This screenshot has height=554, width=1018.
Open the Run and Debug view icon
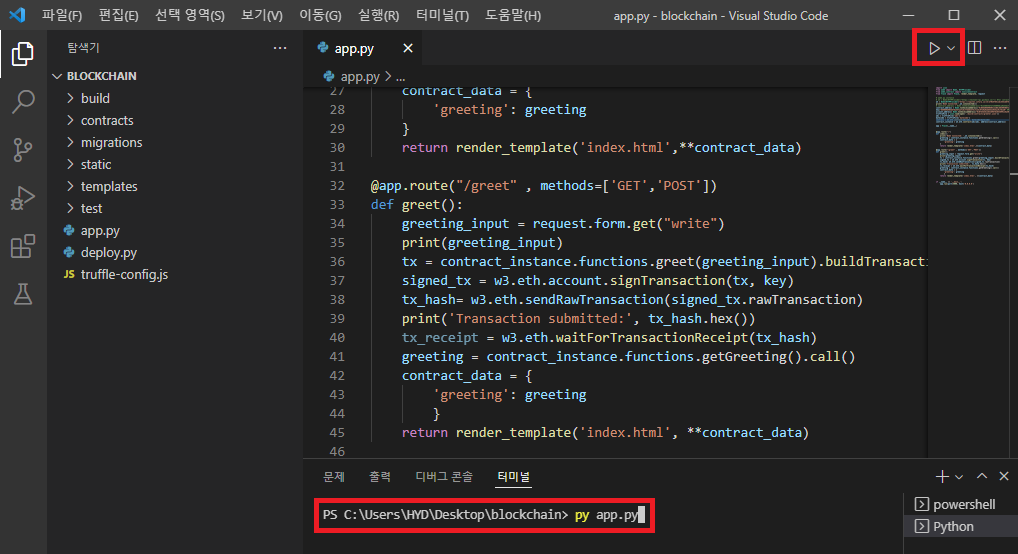[23, 198]
